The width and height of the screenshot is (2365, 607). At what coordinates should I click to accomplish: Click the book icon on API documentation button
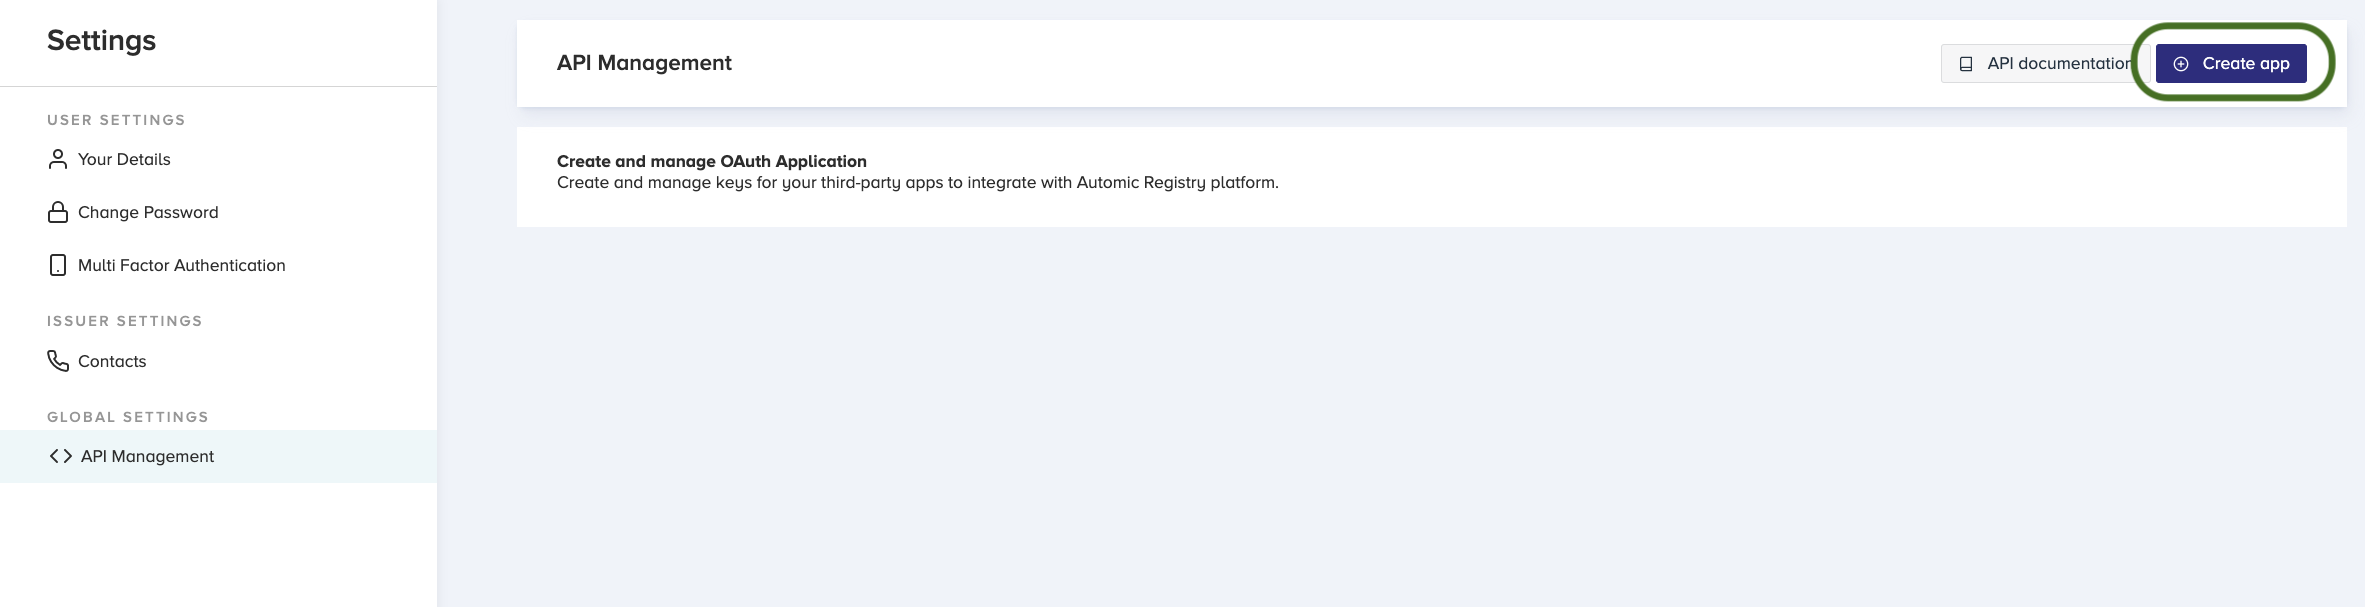1966,64
